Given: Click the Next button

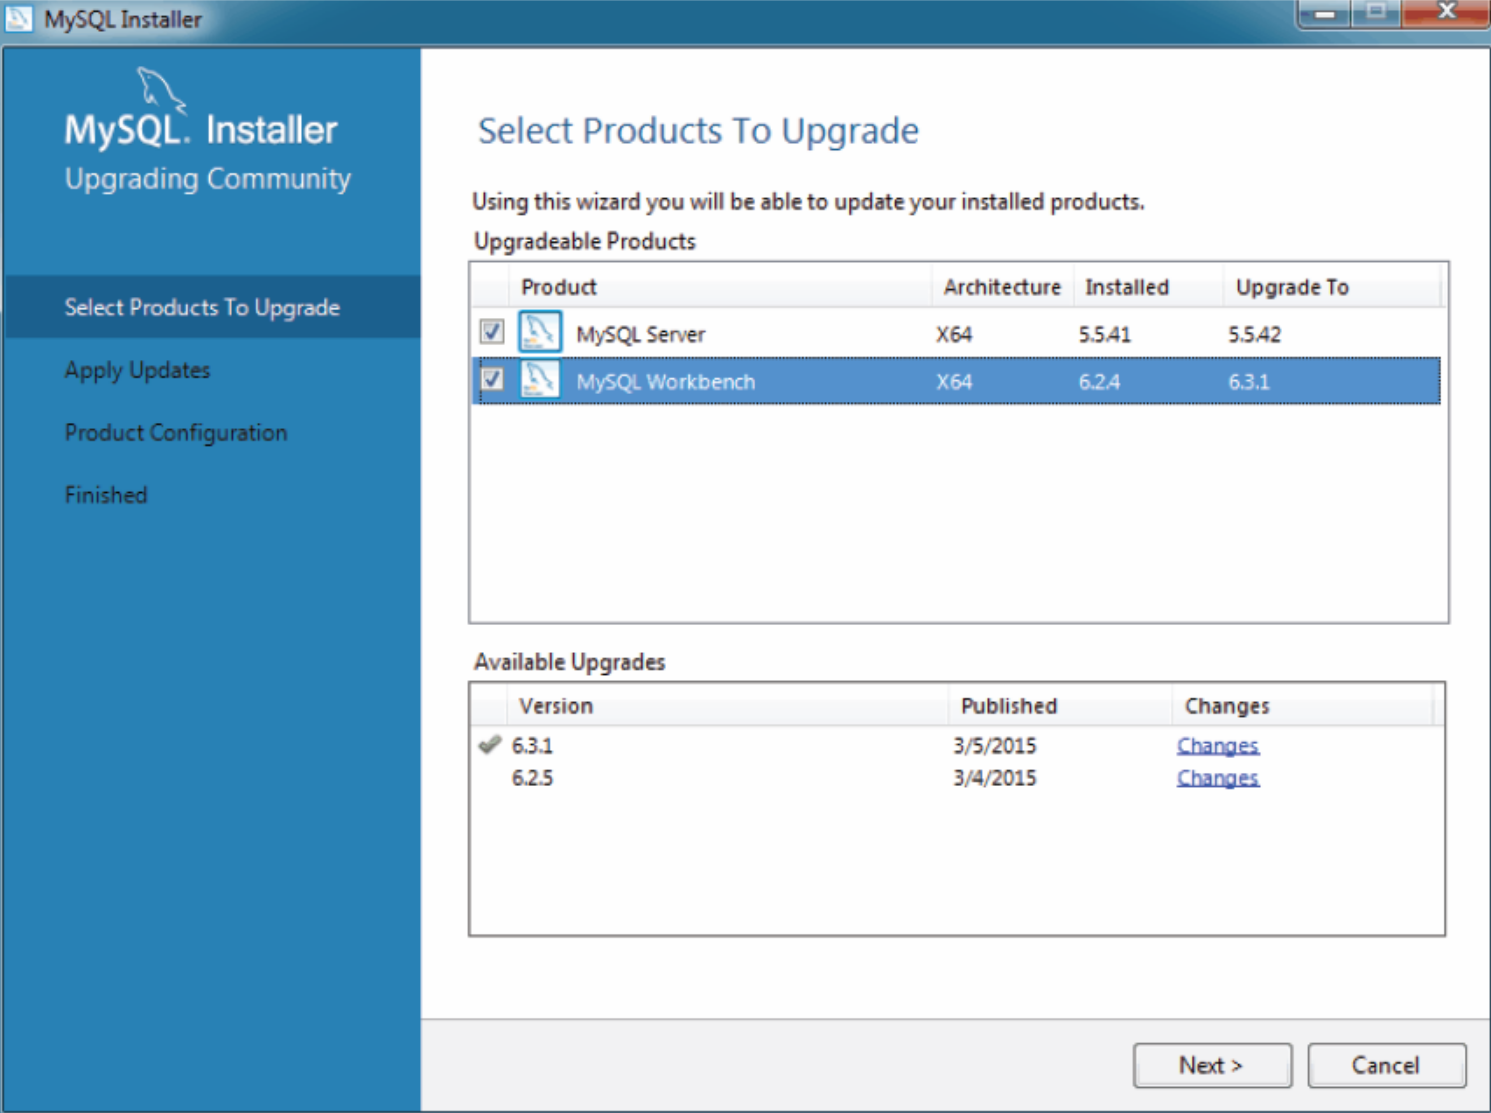Looking at the screenshot, I should pyautogui.click(x=1211, y=1065).
